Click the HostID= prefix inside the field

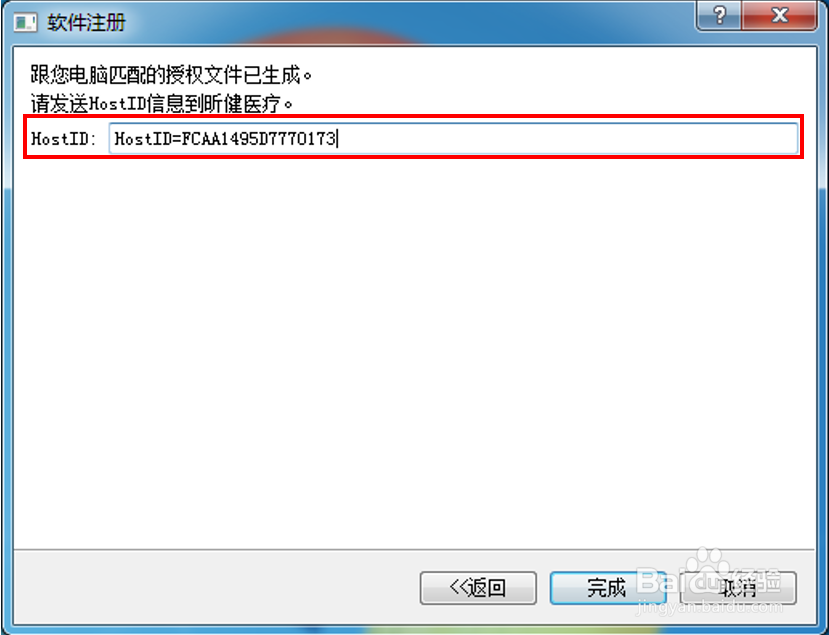[148, 139]
